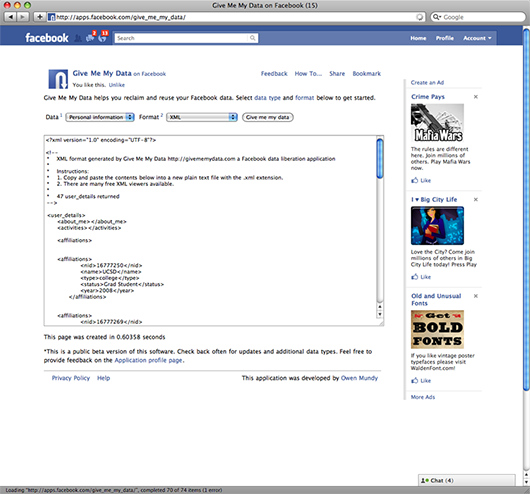
Task: Click the XML output scroll up arrow
Action: click(x=380, y=307)
